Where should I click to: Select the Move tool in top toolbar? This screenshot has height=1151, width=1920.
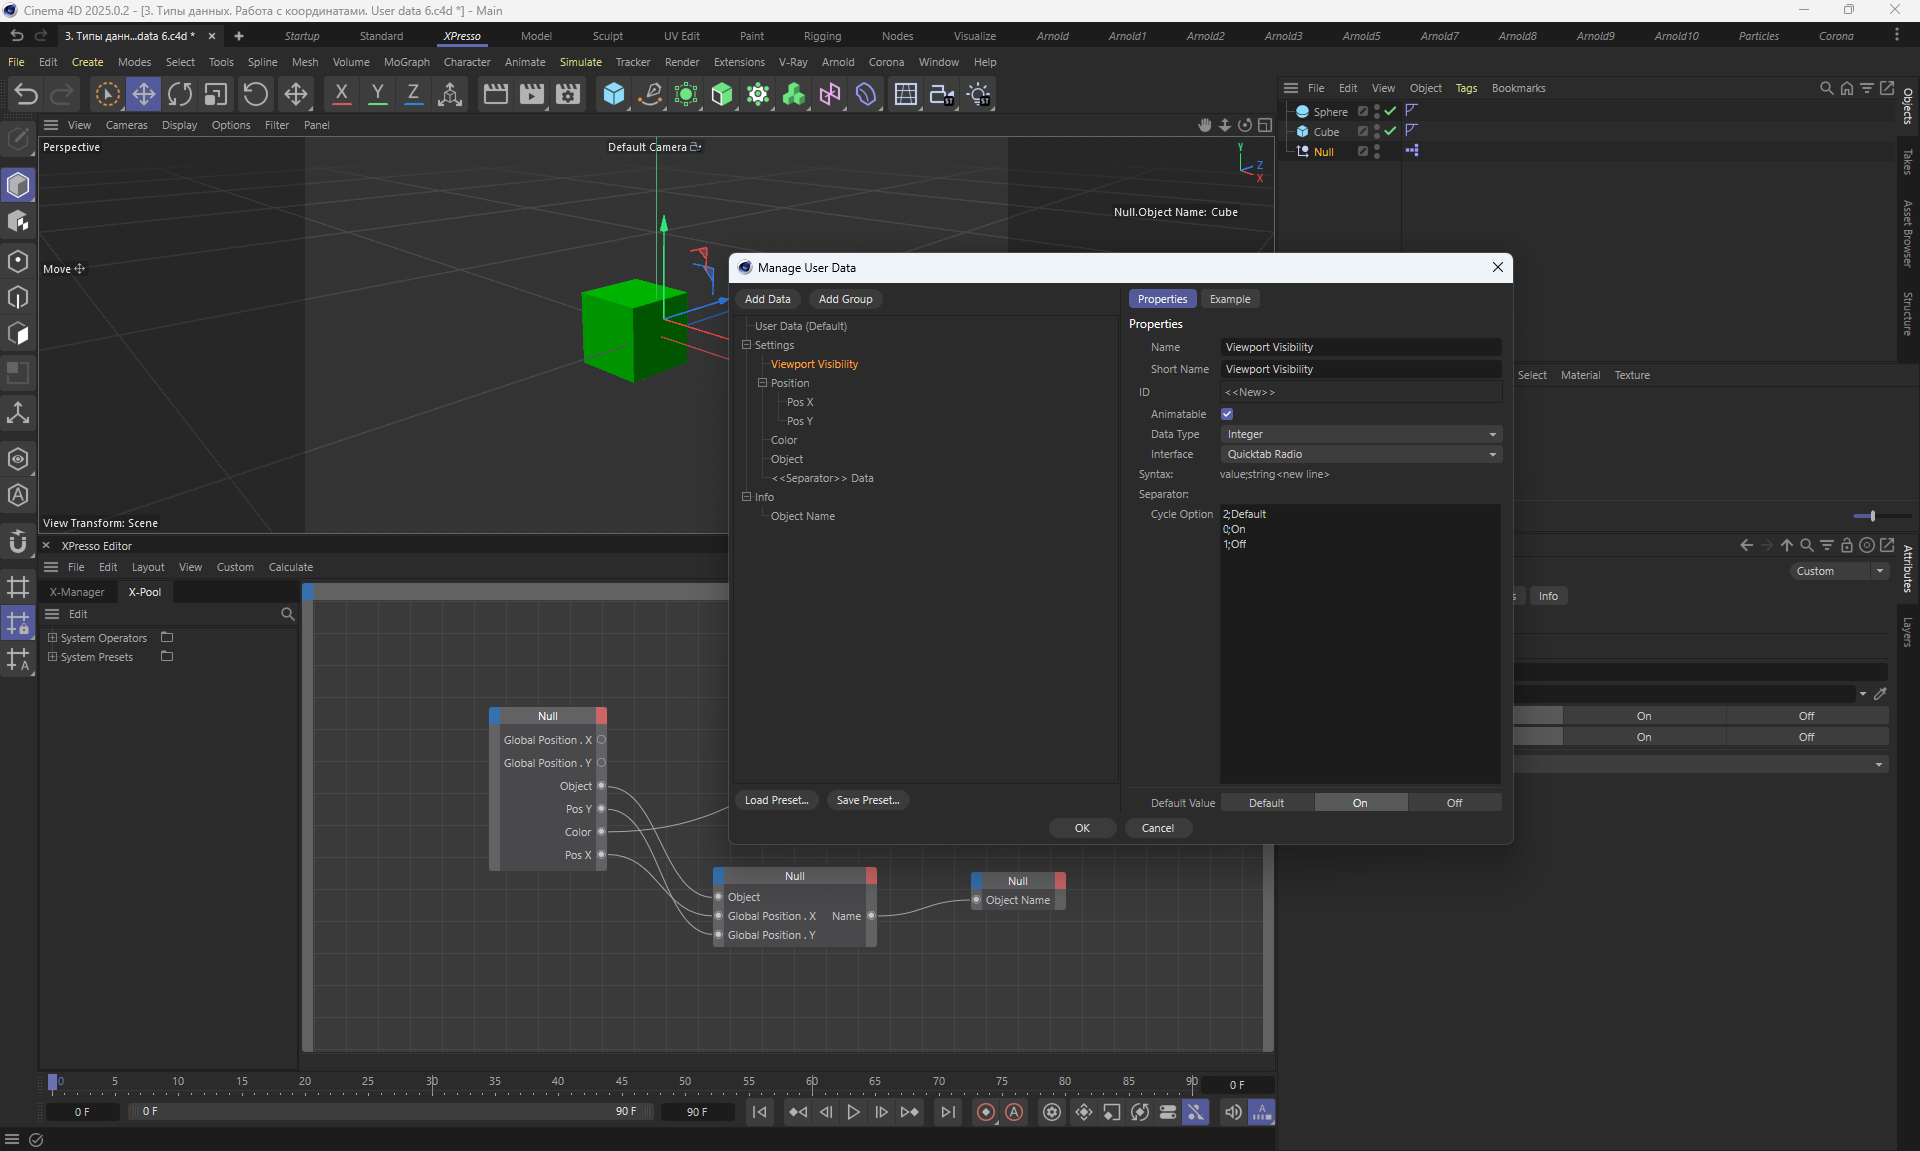click(143, 95)
